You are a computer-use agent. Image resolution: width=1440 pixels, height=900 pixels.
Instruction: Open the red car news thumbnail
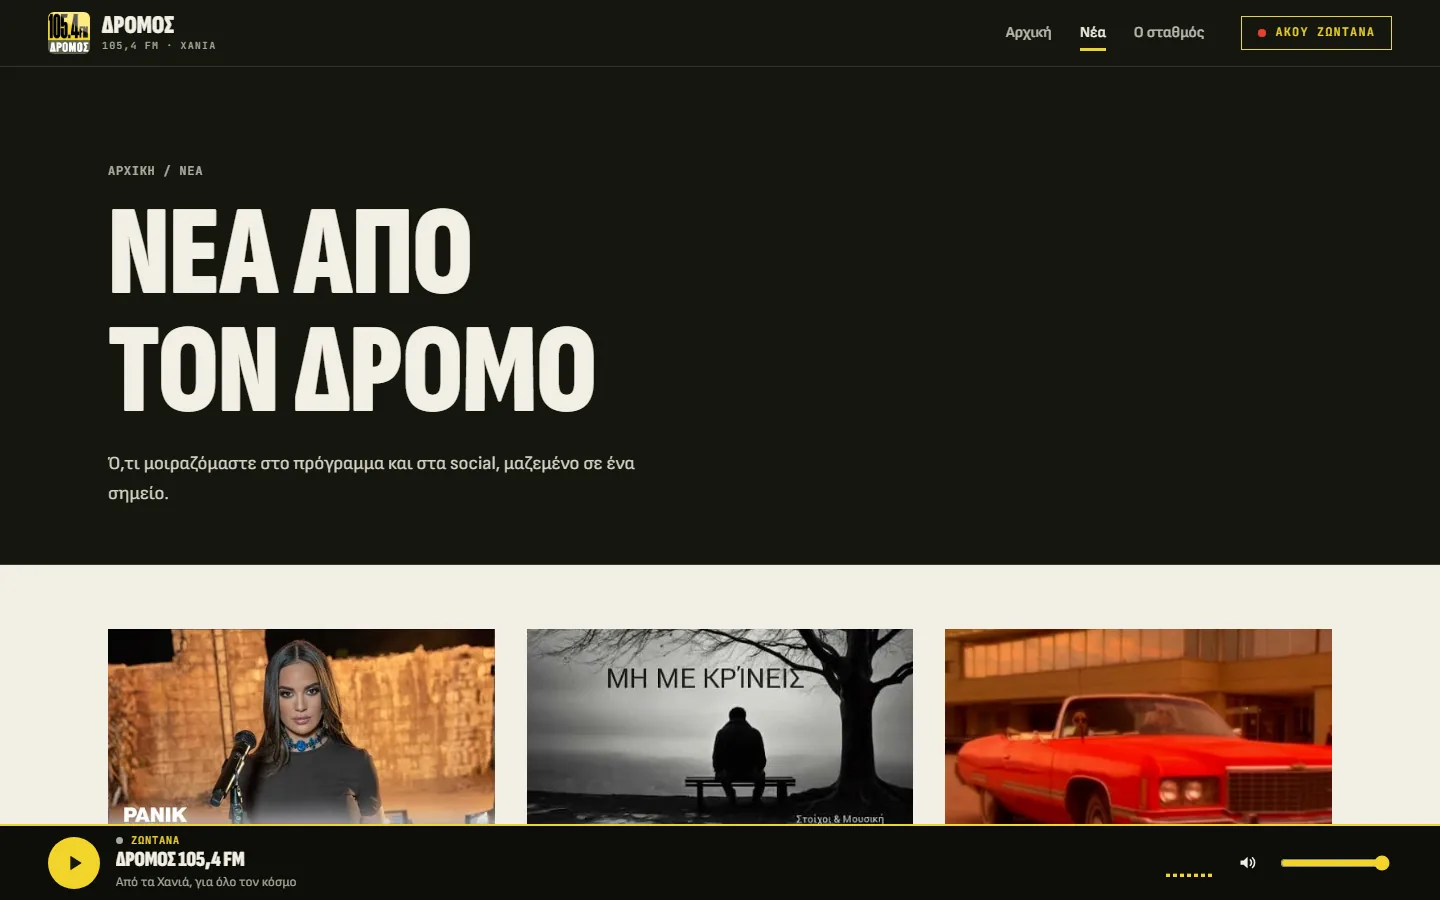(x=1138, y=727)
